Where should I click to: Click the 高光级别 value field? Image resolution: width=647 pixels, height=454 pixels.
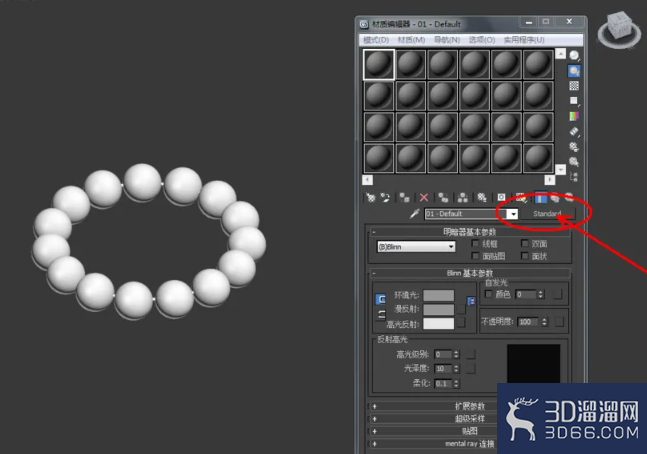(x=444, y=354)
